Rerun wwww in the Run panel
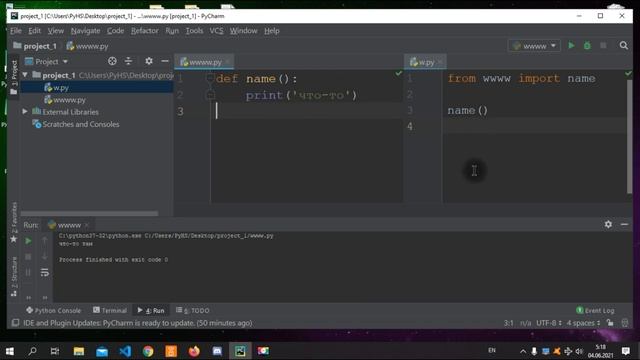640x360 pixels. (x=28, y=241)
